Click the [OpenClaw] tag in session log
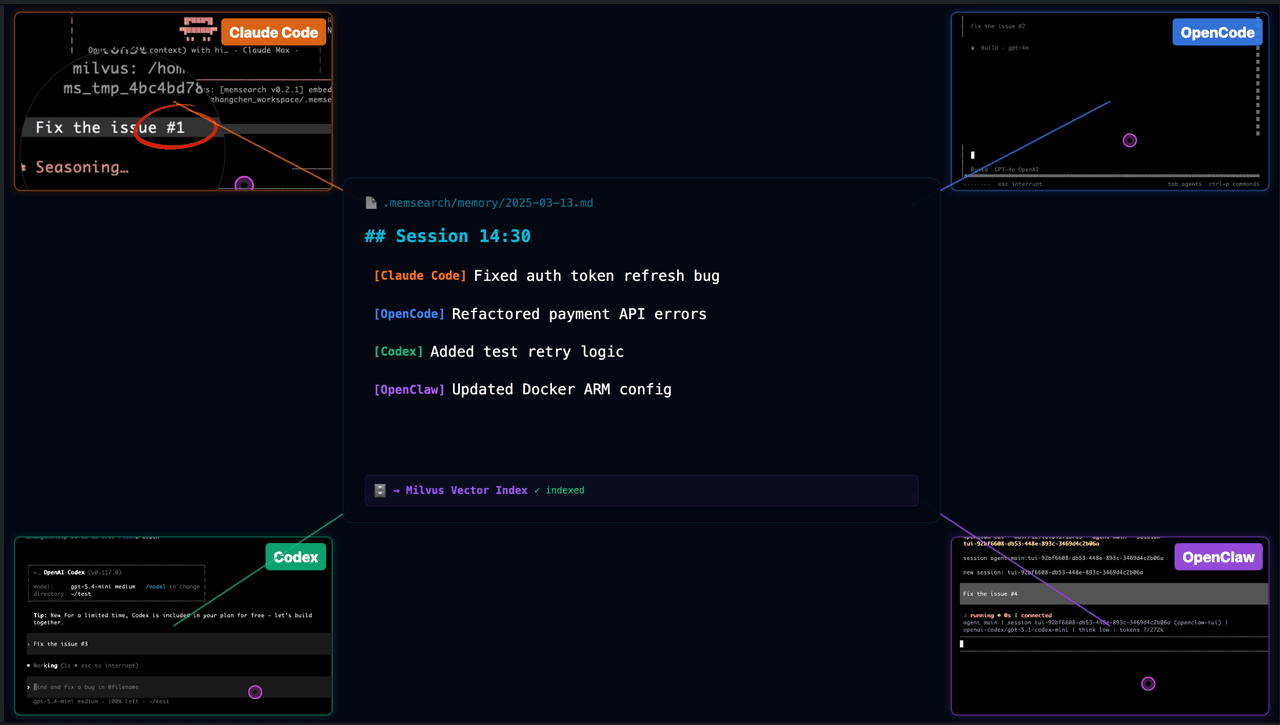The width and height of the screenshot is (1280, 725). (x=409, y=390)
